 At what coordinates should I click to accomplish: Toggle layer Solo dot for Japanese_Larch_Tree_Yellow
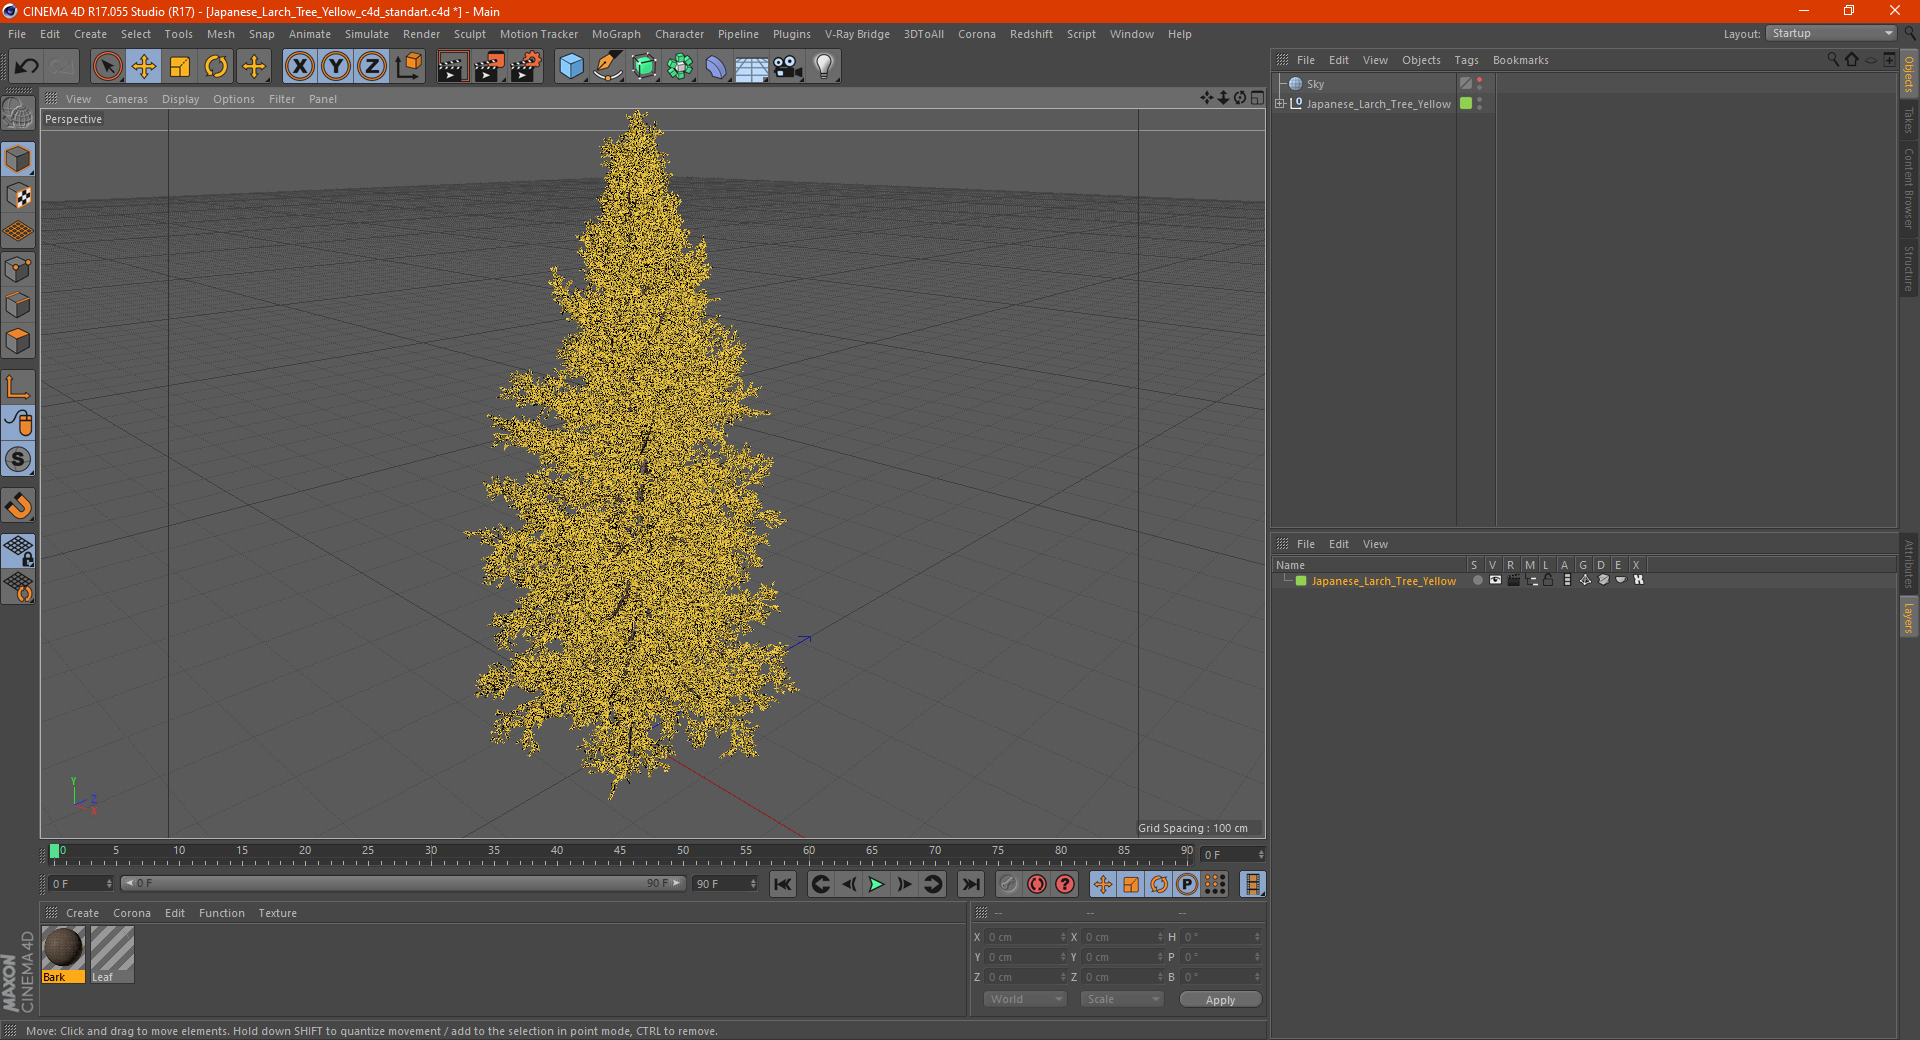pos(1477,581)
